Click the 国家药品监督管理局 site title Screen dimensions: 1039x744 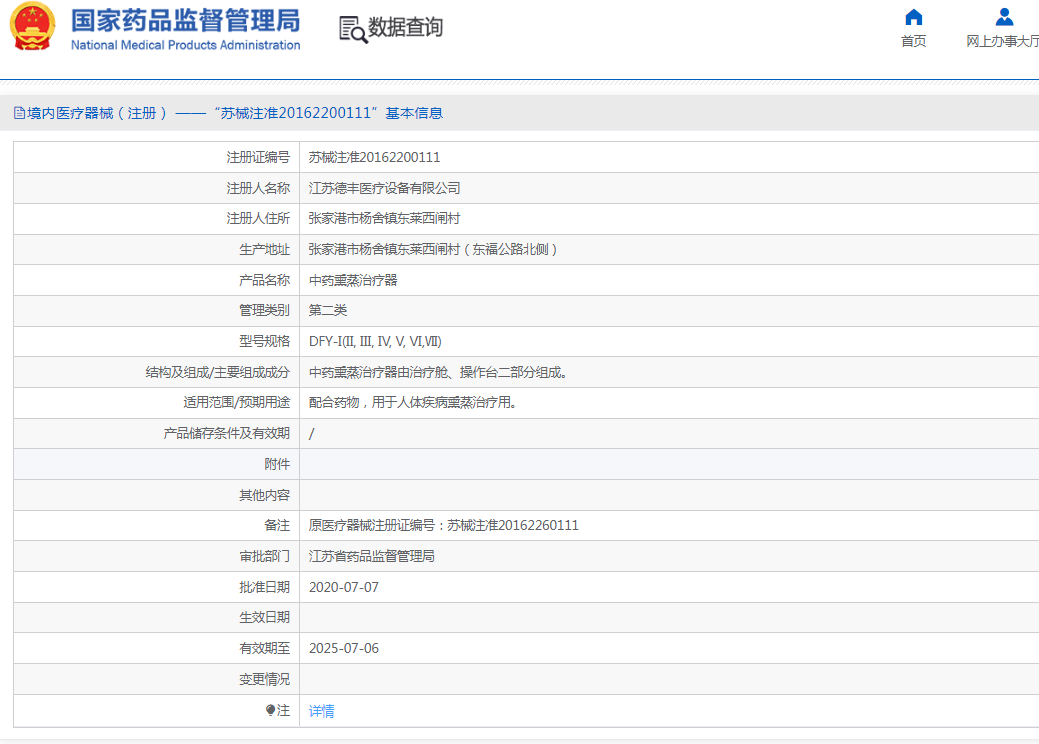click(x=186, y=21)
